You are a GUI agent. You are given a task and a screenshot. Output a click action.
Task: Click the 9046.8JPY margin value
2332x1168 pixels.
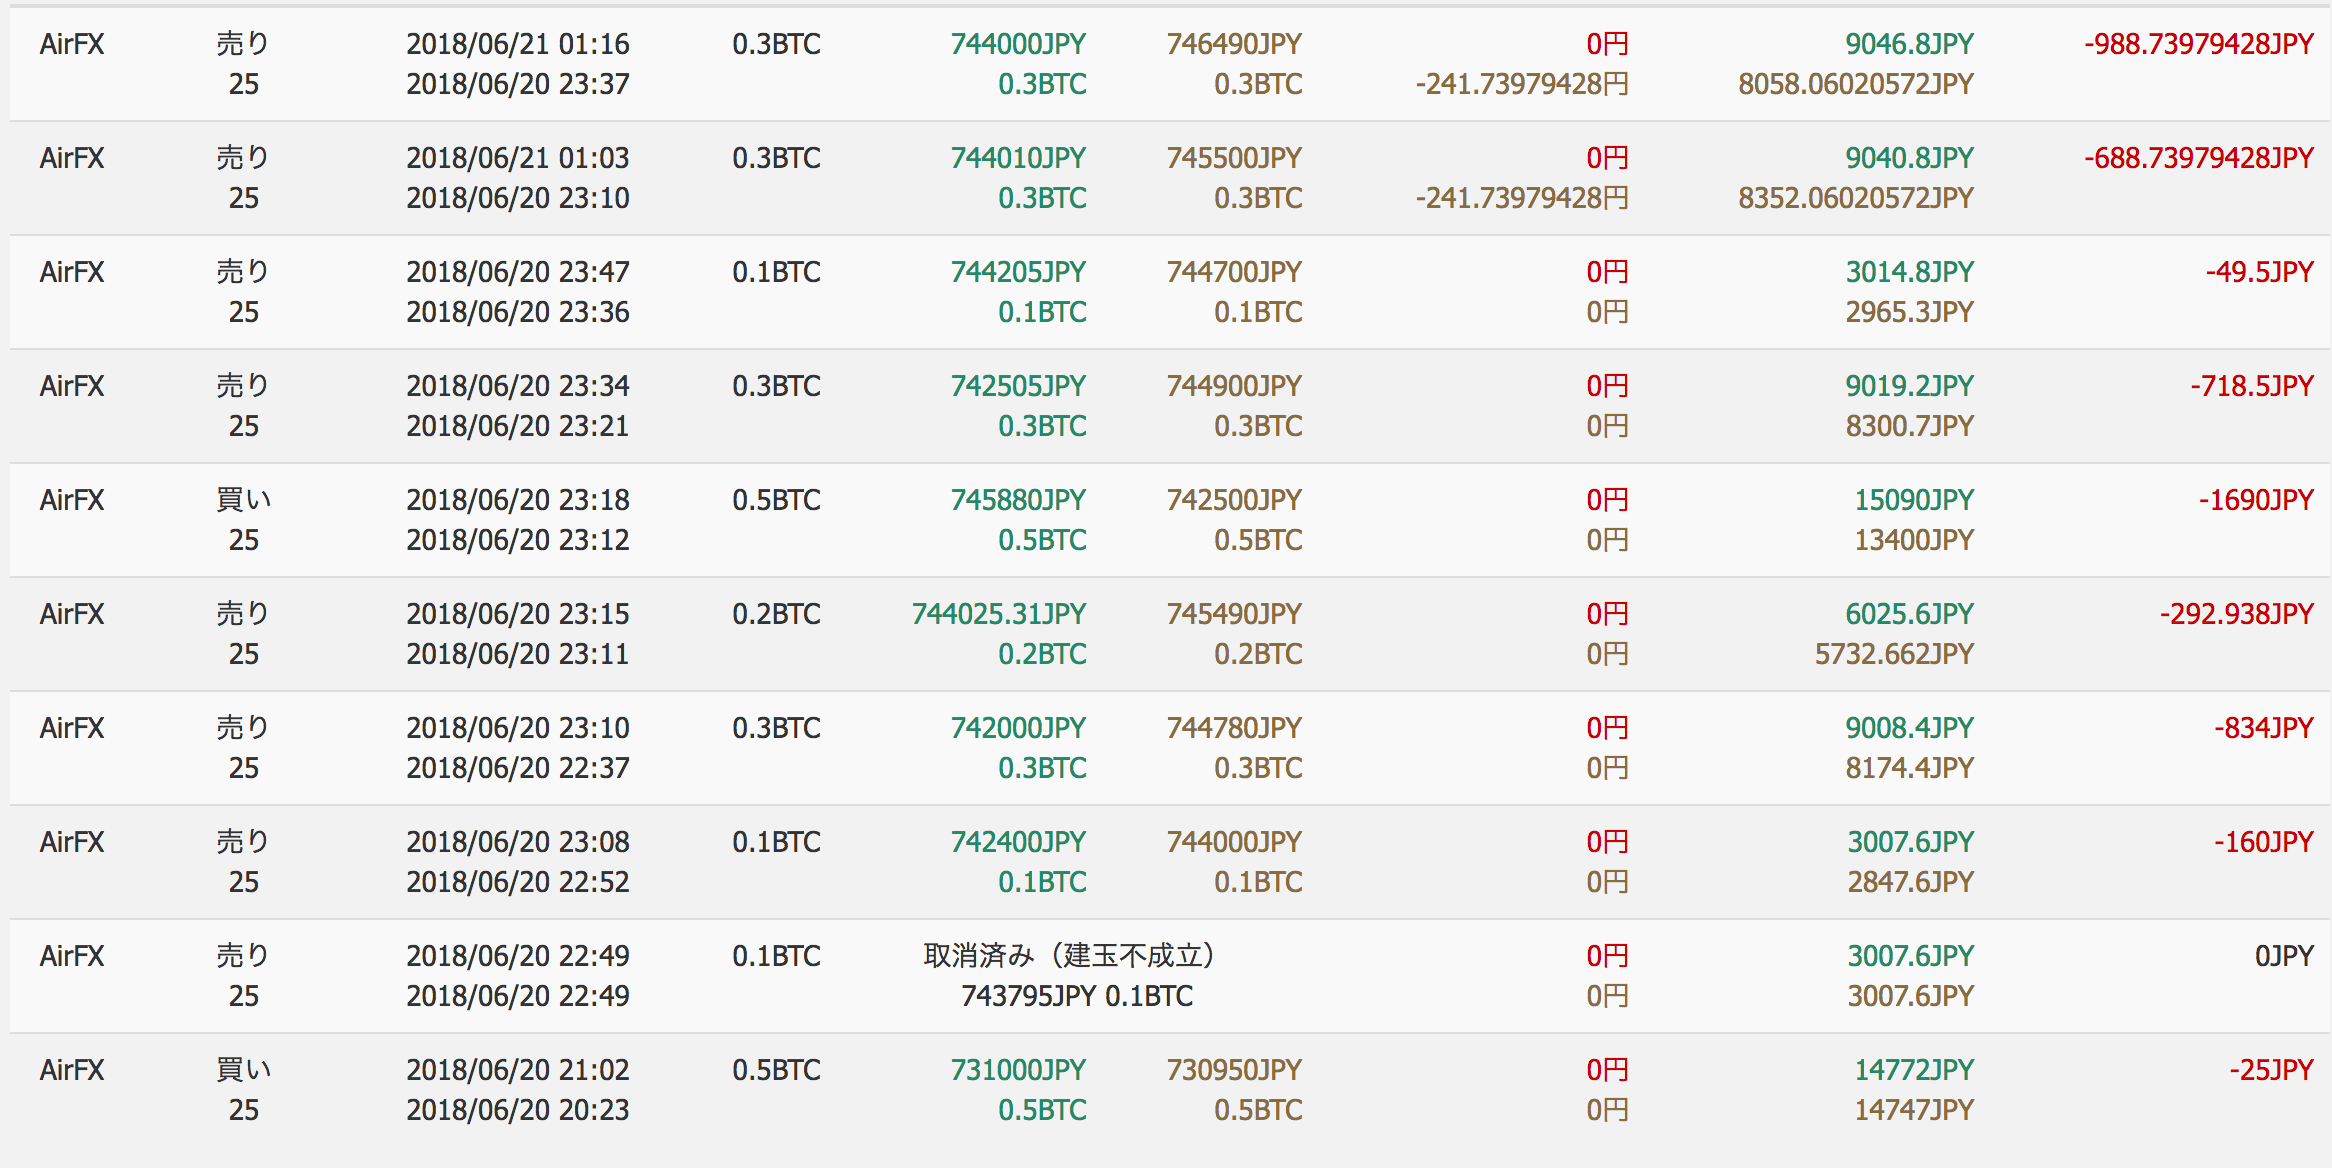point(1910,44)
